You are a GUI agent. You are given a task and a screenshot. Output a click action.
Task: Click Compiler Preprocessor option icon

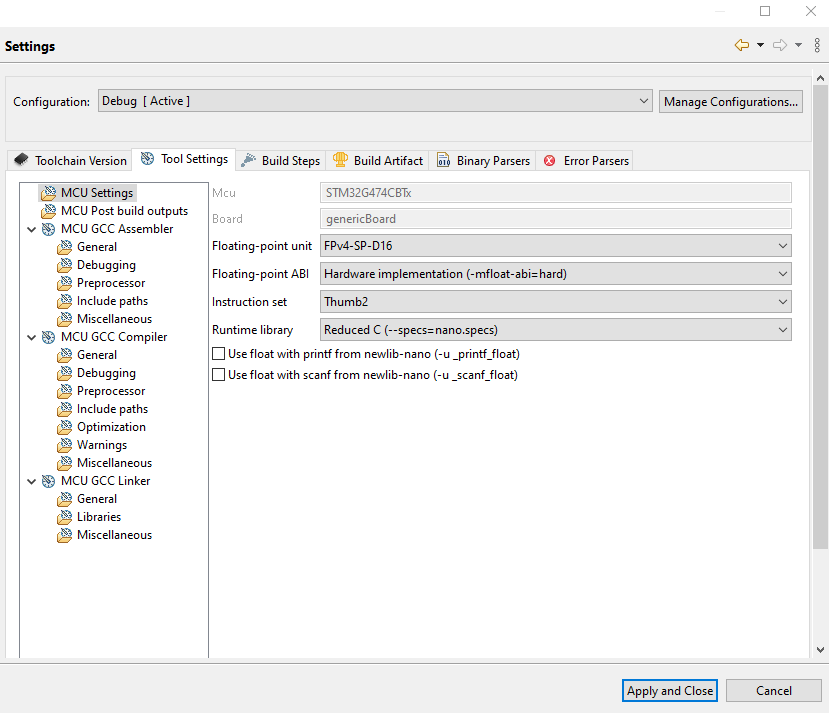click(65, 391)
